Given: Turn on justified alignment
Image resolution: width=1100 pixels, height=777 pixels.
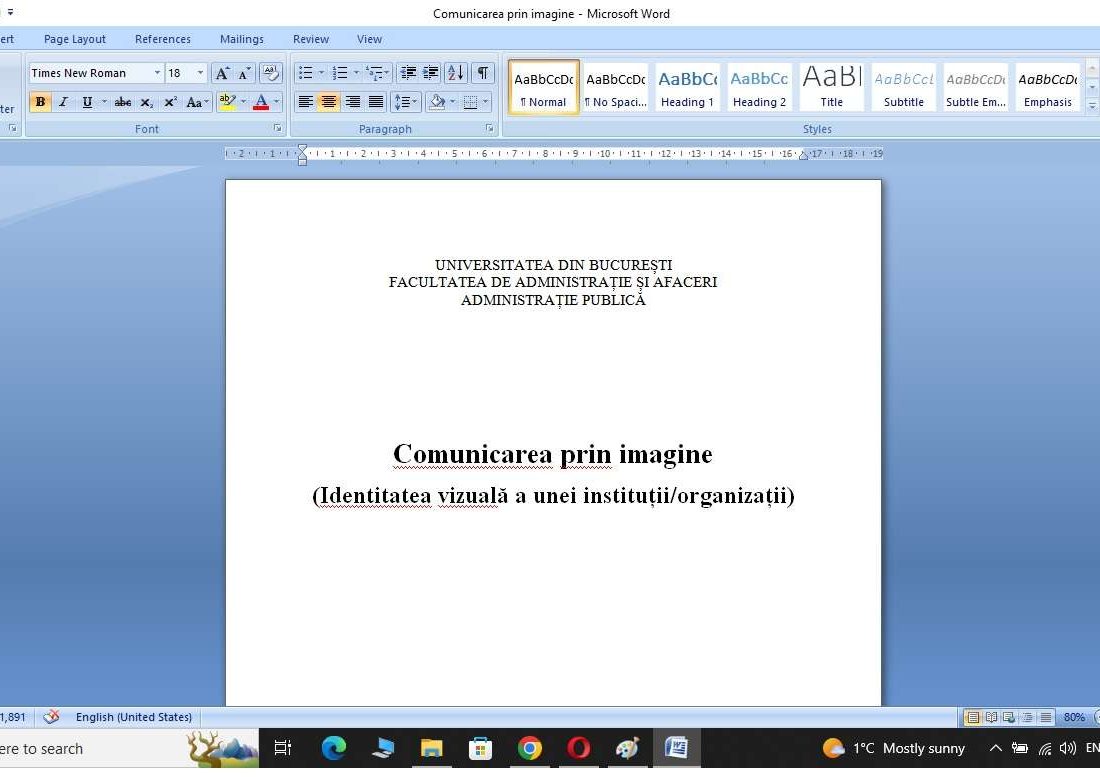Looking at the screenshot, I should pyautogui.click(x=376, y=101).
